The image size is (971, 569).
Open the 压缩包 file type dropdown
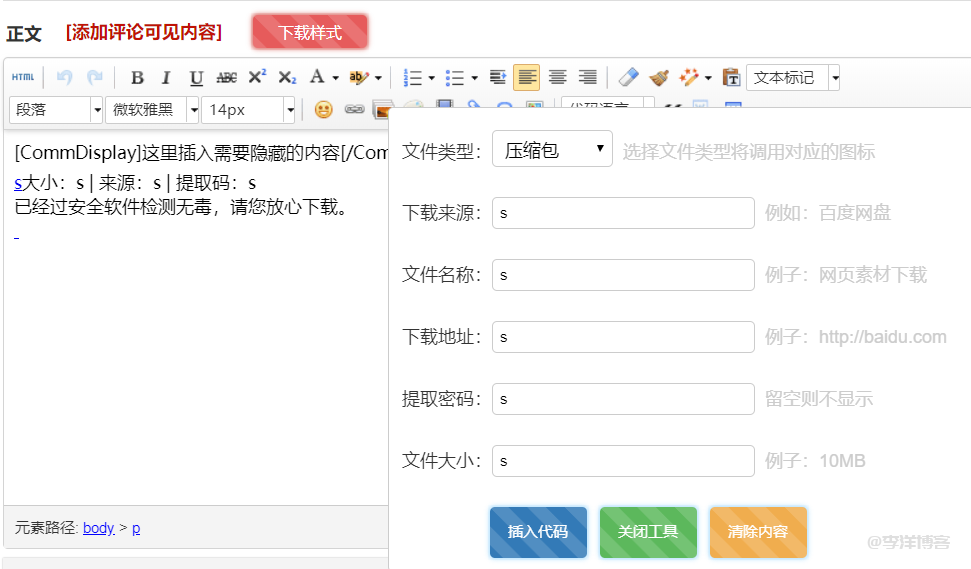(552, 150)
